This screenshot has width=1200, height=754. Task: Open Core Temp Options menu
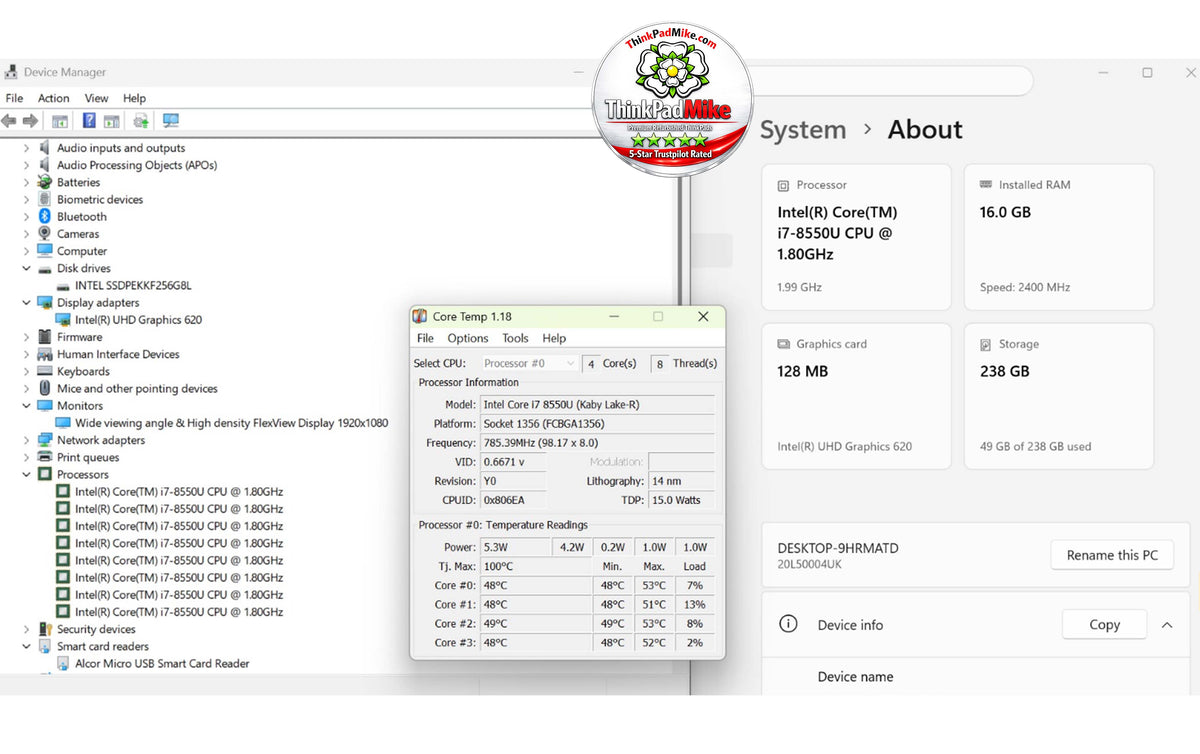(468, 338)
